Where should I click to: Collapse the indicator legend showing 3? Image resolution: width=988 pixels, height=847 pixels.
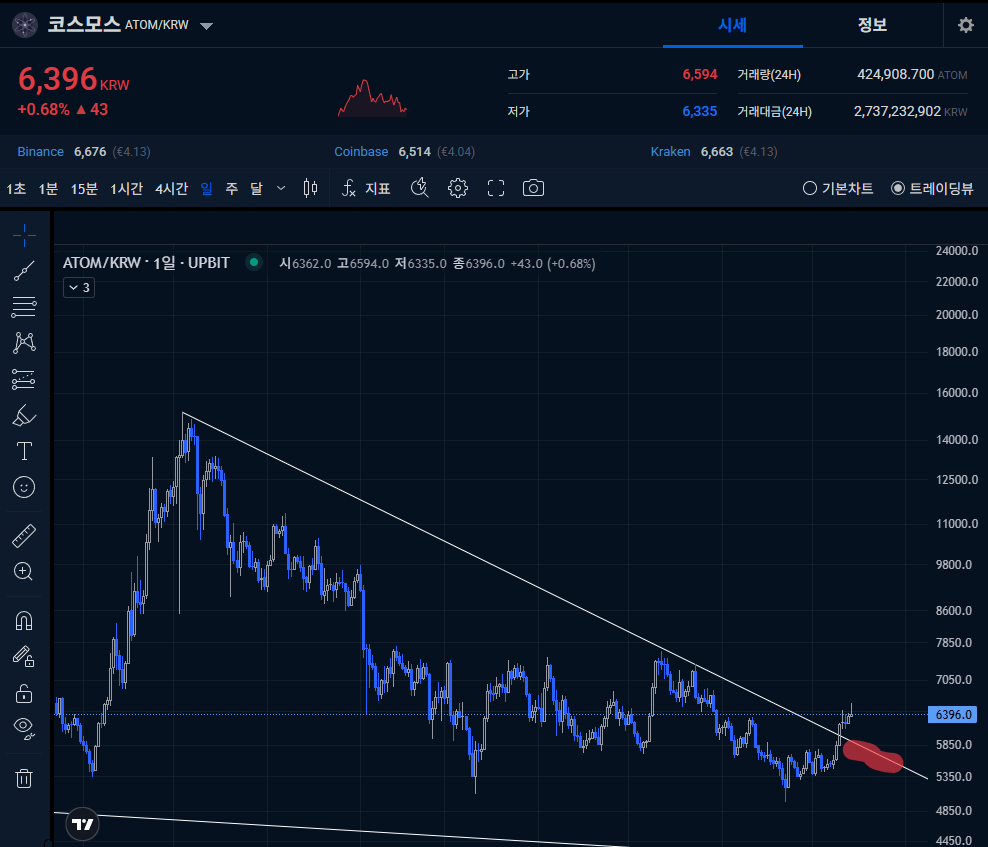click(79, 287)
